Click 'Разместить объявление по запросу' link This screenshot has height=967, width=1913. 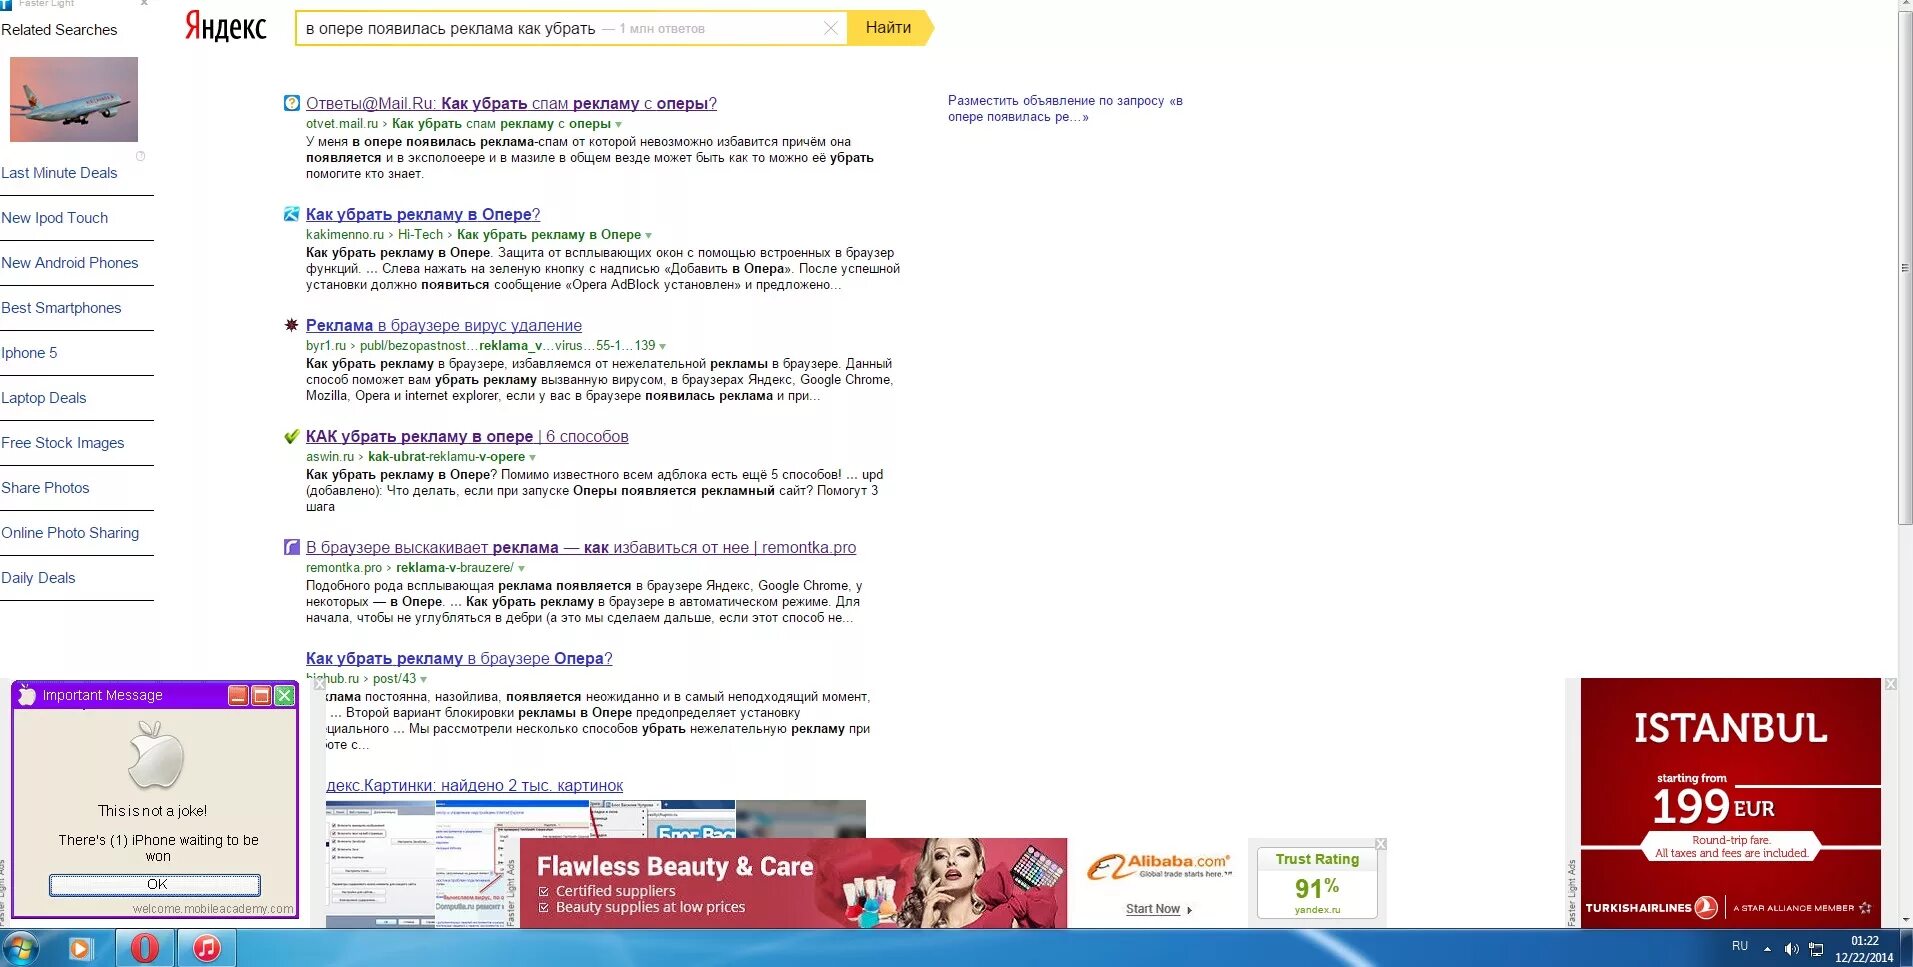1065,108
